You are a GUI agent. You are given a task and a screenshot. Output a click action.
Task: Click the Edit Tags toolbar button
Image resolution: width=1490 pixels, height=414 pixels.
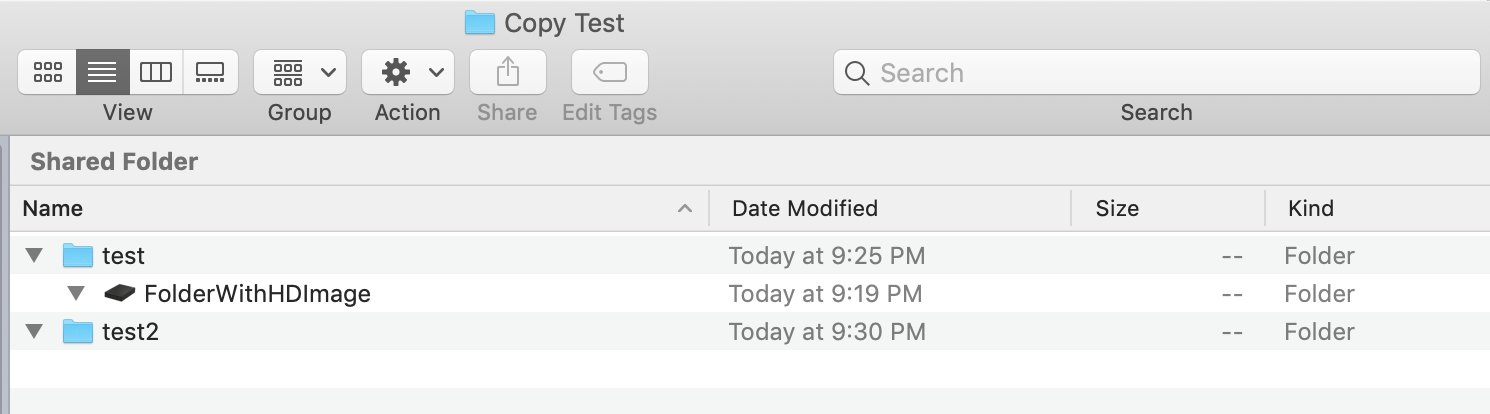point(610,72)
